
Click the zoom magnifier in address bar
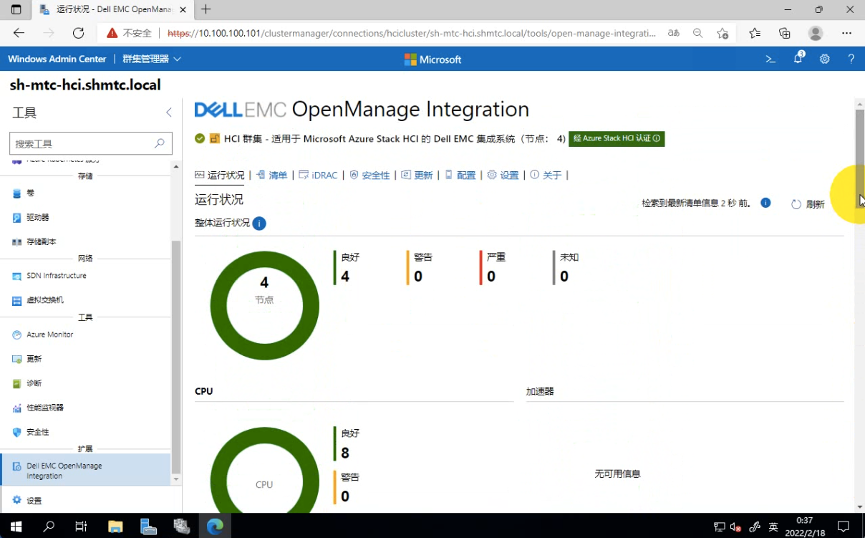tap(698, 33)
